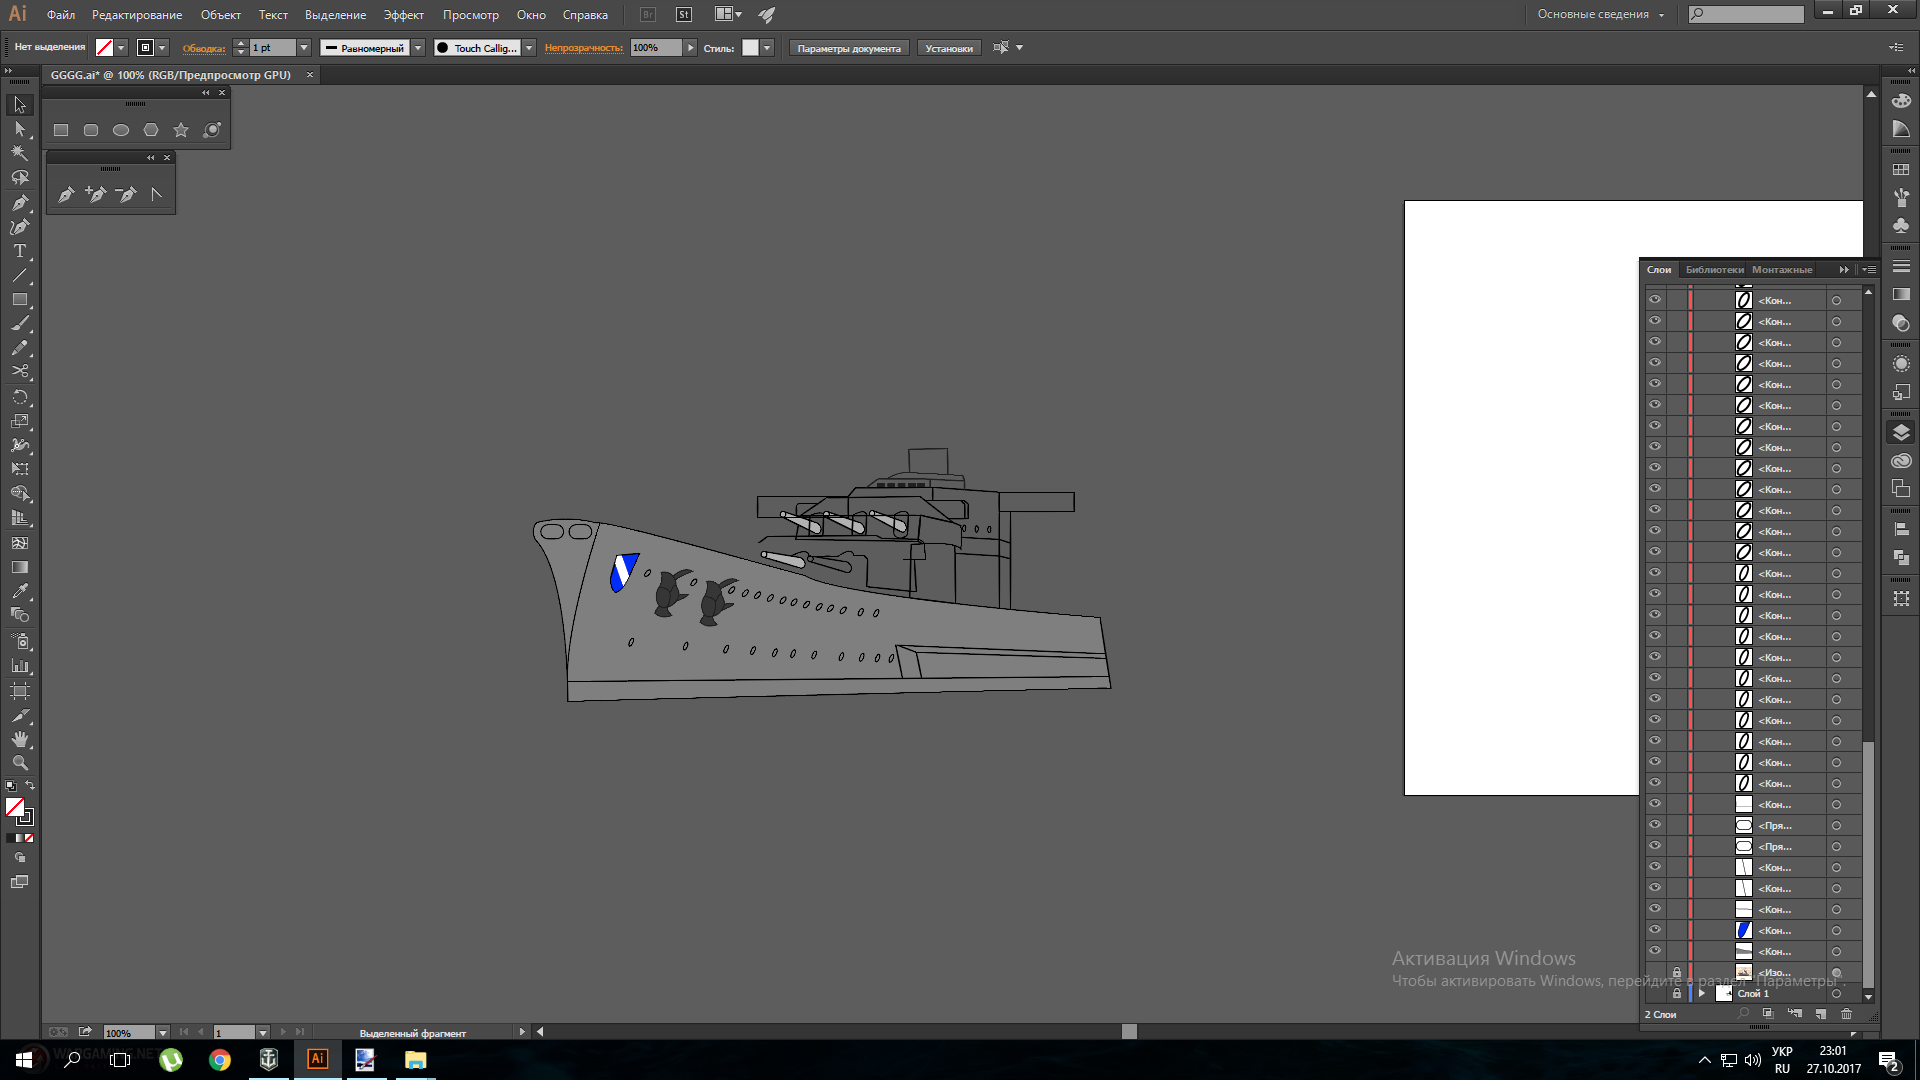The width and height of the screenshot is (1920, 1080).
Task: Switch to the Библиотеки tab
Action: point(1714,269)
